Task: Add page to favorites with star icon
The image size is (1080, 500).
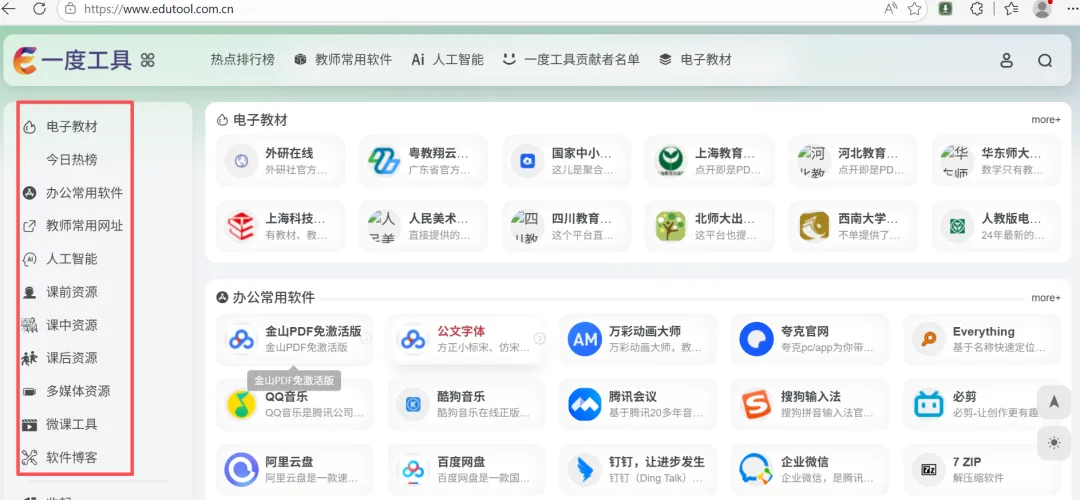Action: tap(915, 9)
